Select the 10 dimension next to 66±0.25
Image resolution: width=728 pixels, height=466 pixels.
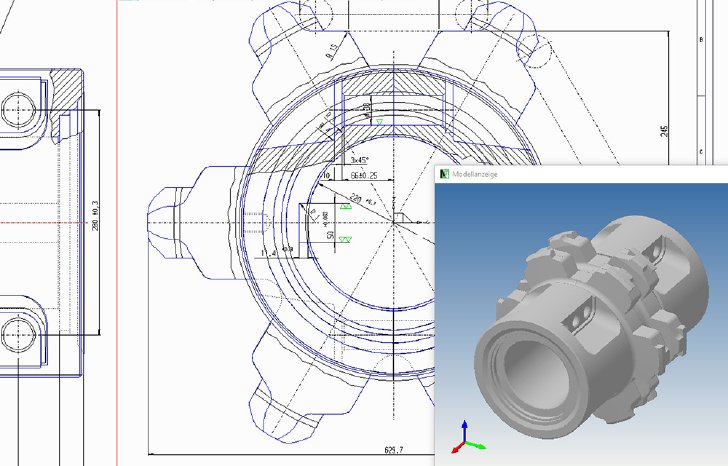[x=326, y=175]
